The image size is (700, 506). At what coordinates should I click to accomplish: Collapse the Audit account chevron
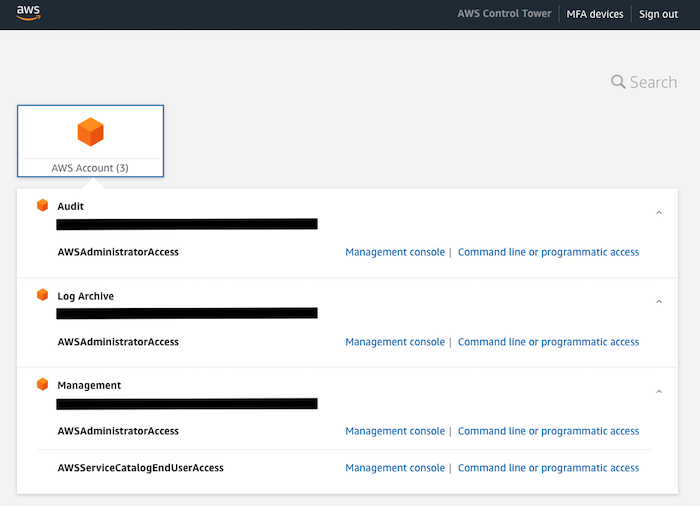tap(659, 213)
